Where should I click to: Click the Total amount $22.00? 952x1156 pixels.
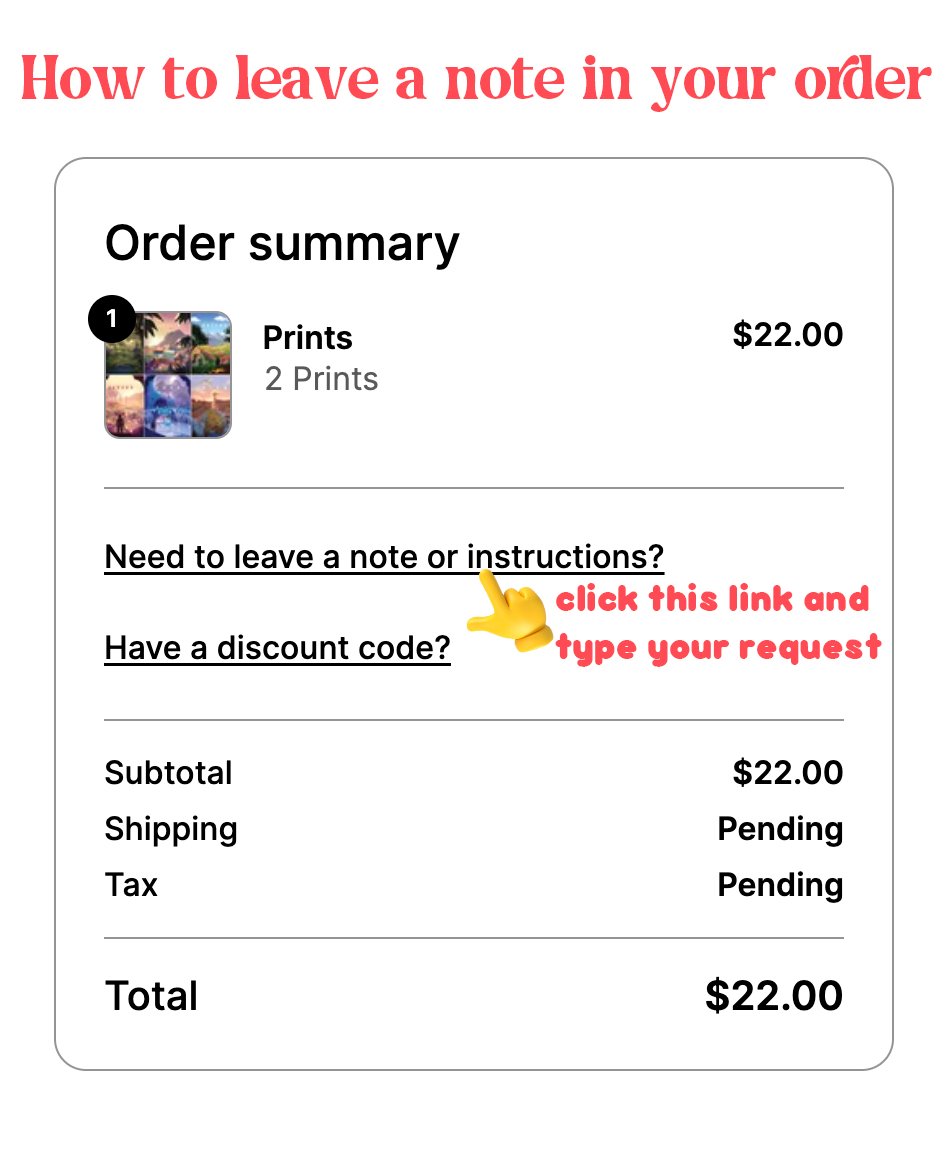773,996
